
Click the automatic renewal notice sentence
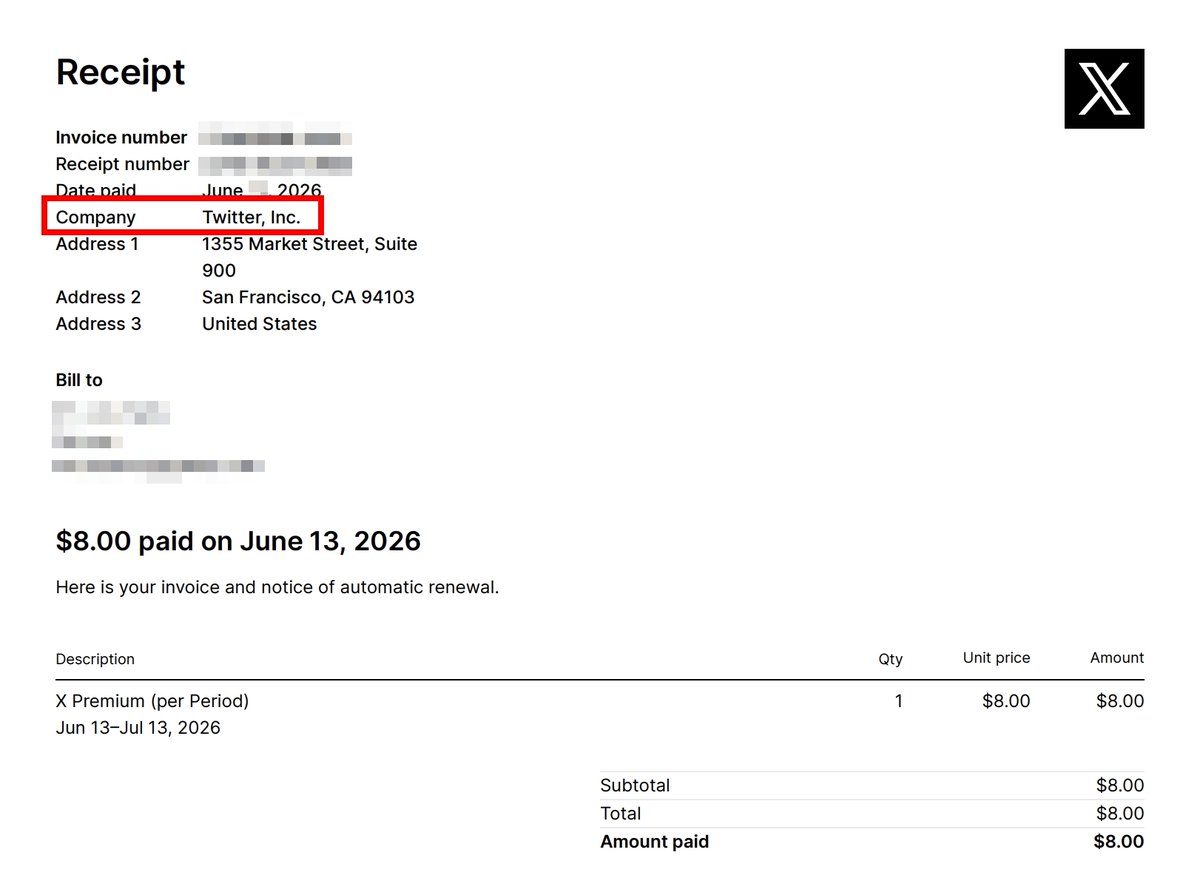pos(277,587)
